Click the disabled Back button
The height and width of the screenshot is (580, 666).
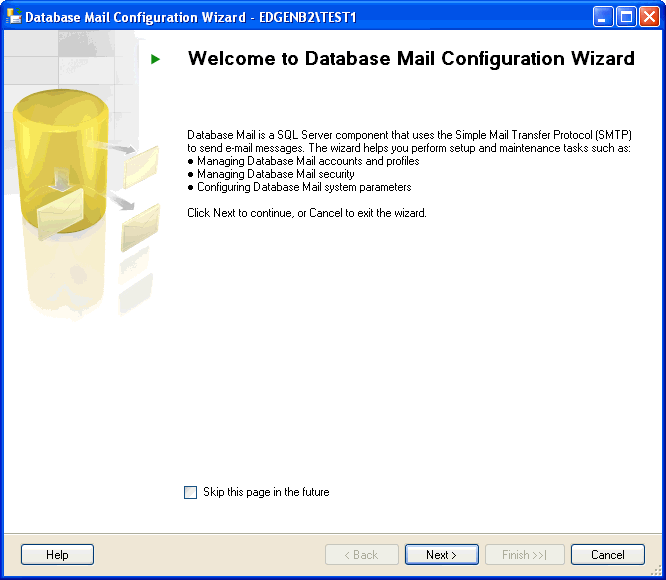point(361,555)
